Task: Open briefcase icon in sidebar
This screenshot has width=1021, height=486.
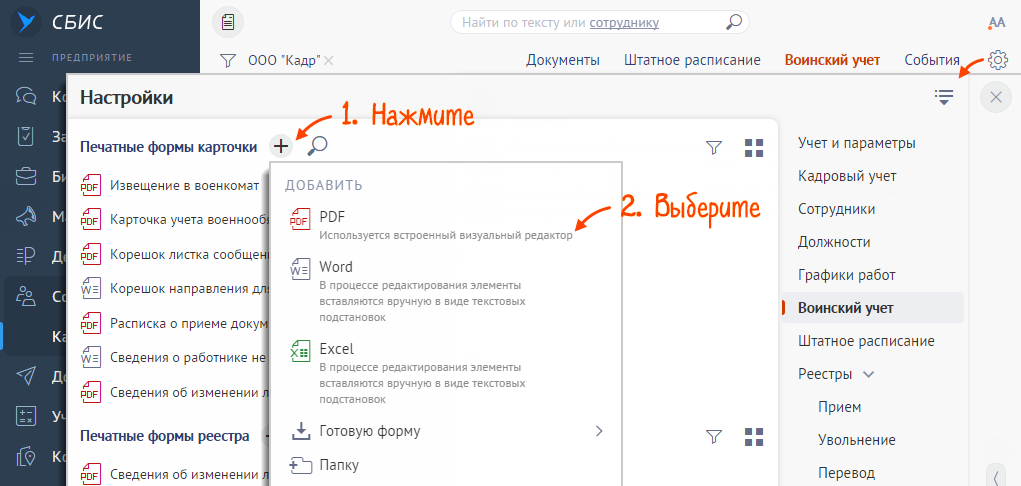Action: [x=26, y=177]
